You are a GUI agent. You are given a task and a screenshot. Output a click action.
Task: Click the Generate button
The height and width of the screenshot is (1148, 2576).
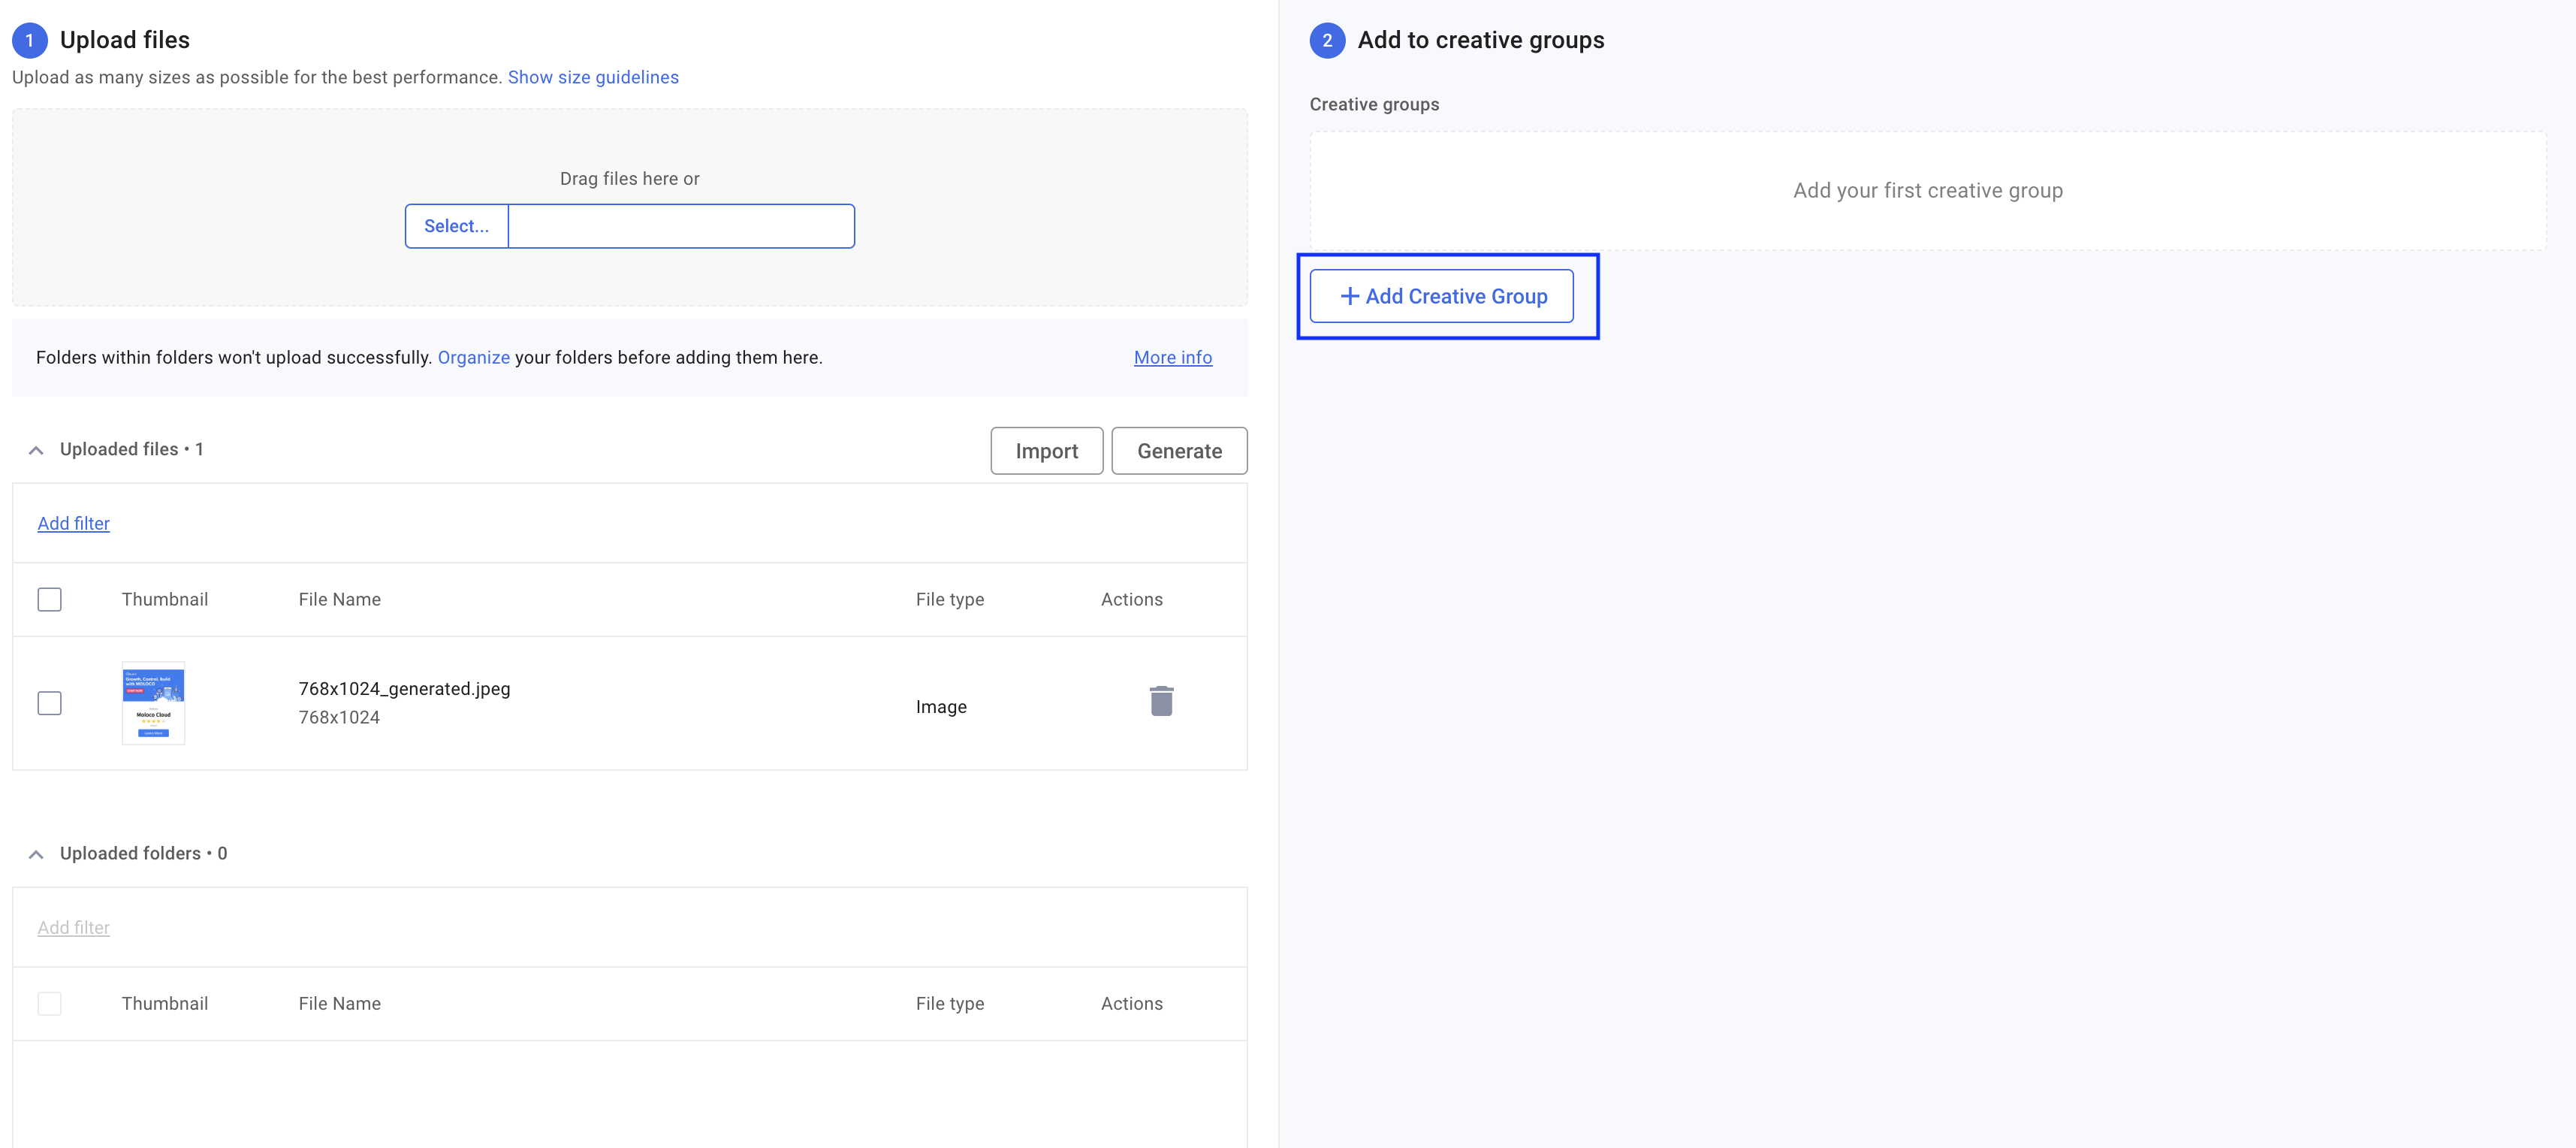[1179, 451]
